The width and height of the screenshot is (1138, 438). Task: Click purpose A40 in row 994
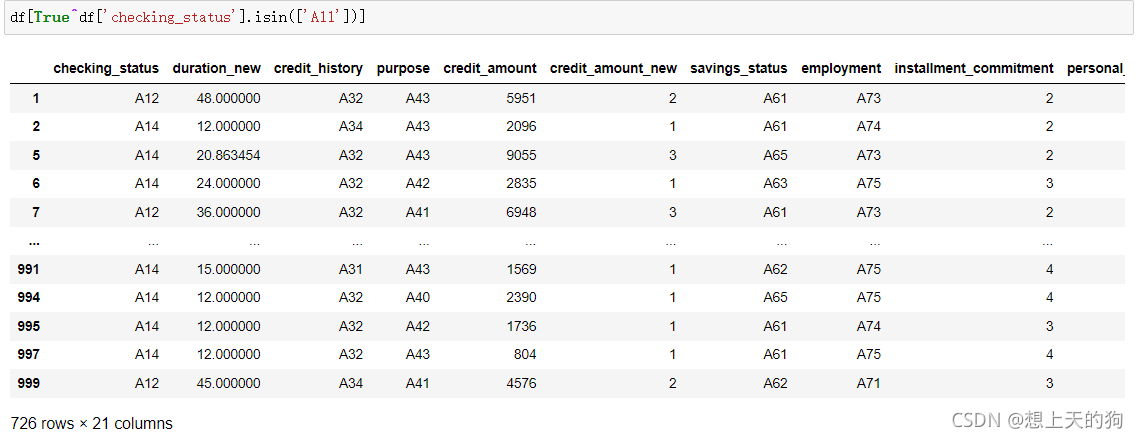coord(418,297)
